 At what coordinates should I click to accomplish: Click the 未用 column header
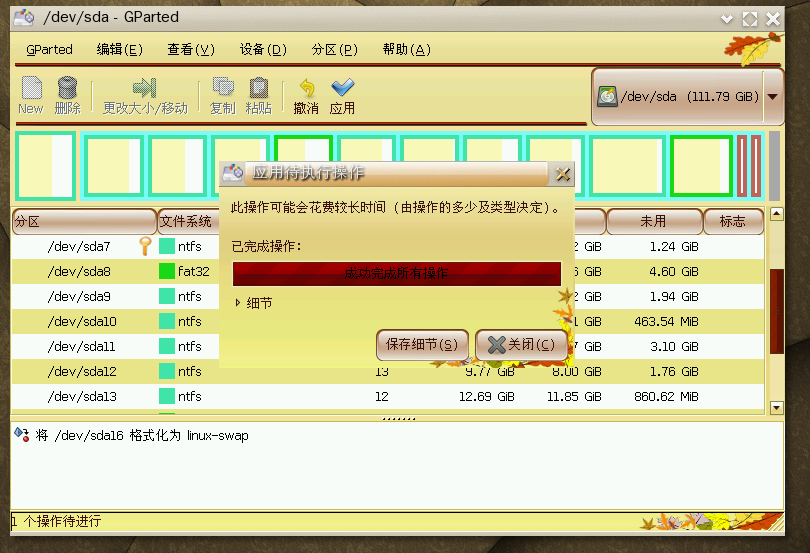pyautogui.click(x=654, y=222)
